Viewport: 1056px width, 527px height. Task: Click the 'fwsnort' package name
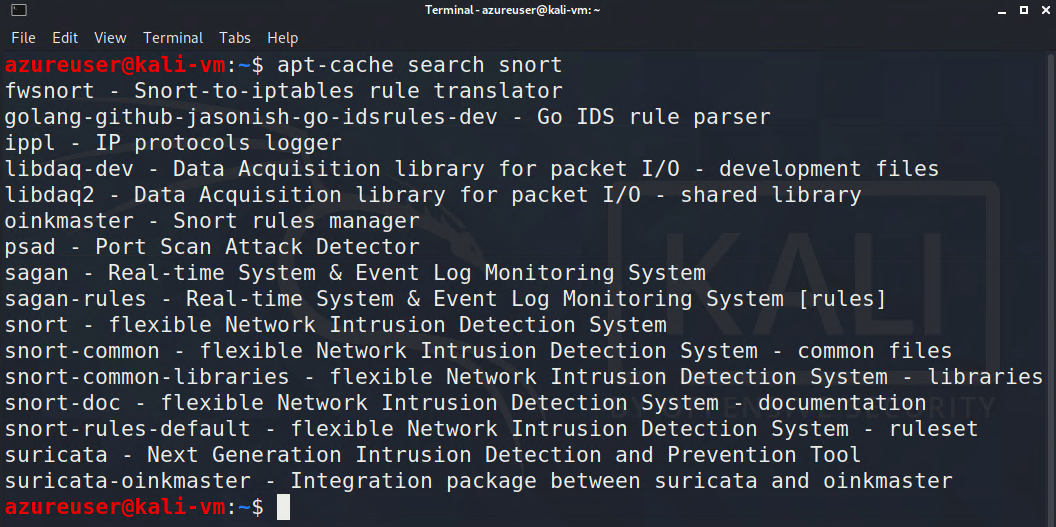coord(50,91)
